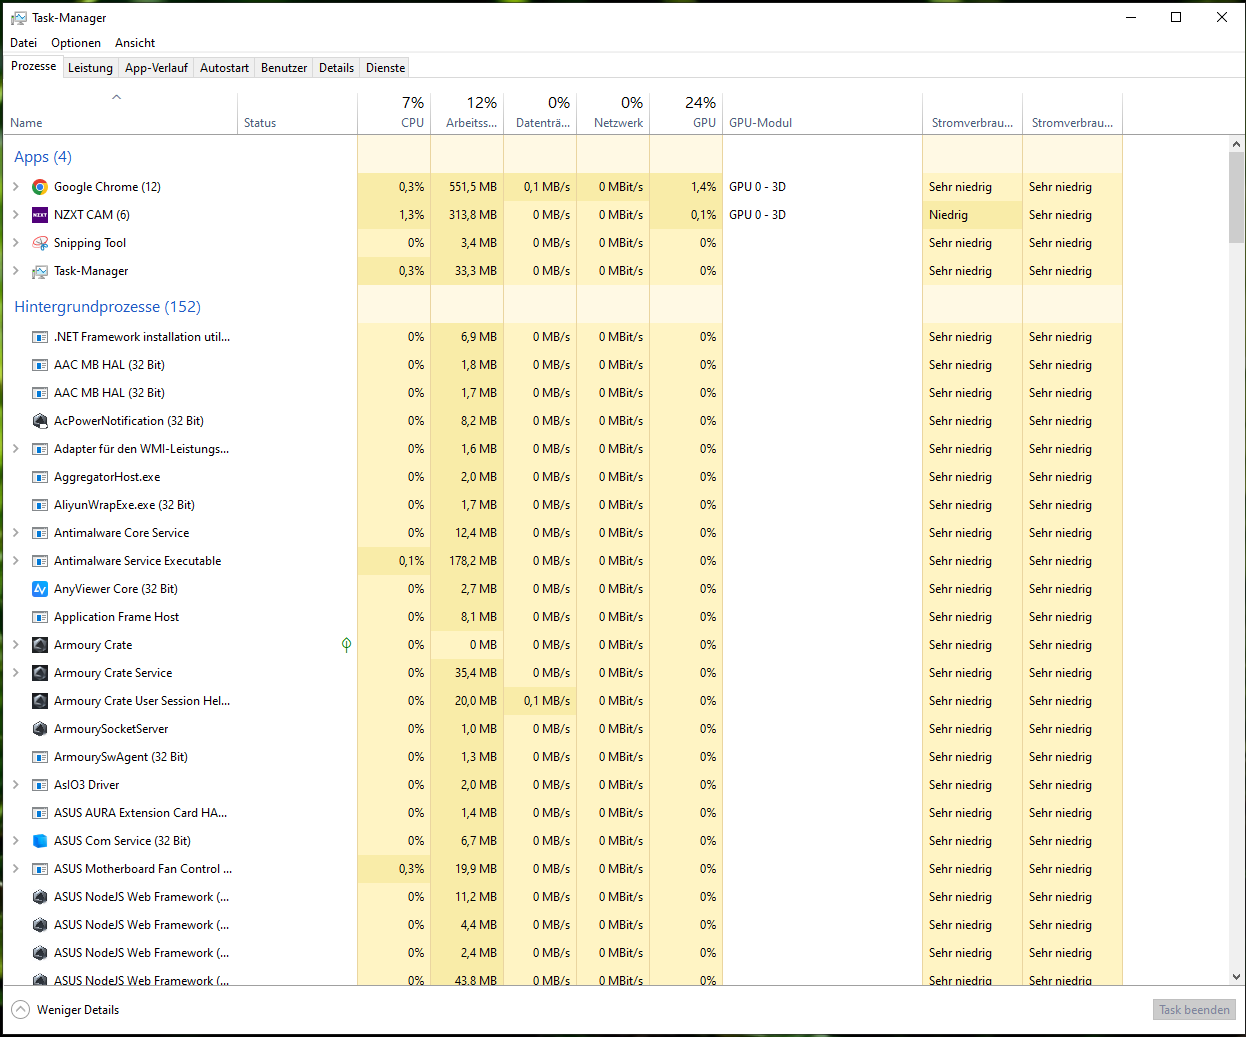Image resolution: width=1246 pixels, height=1037 pixels.
Task: Click the AliyunWrapExe.exe icon
Action: click(x=40, y=505)
